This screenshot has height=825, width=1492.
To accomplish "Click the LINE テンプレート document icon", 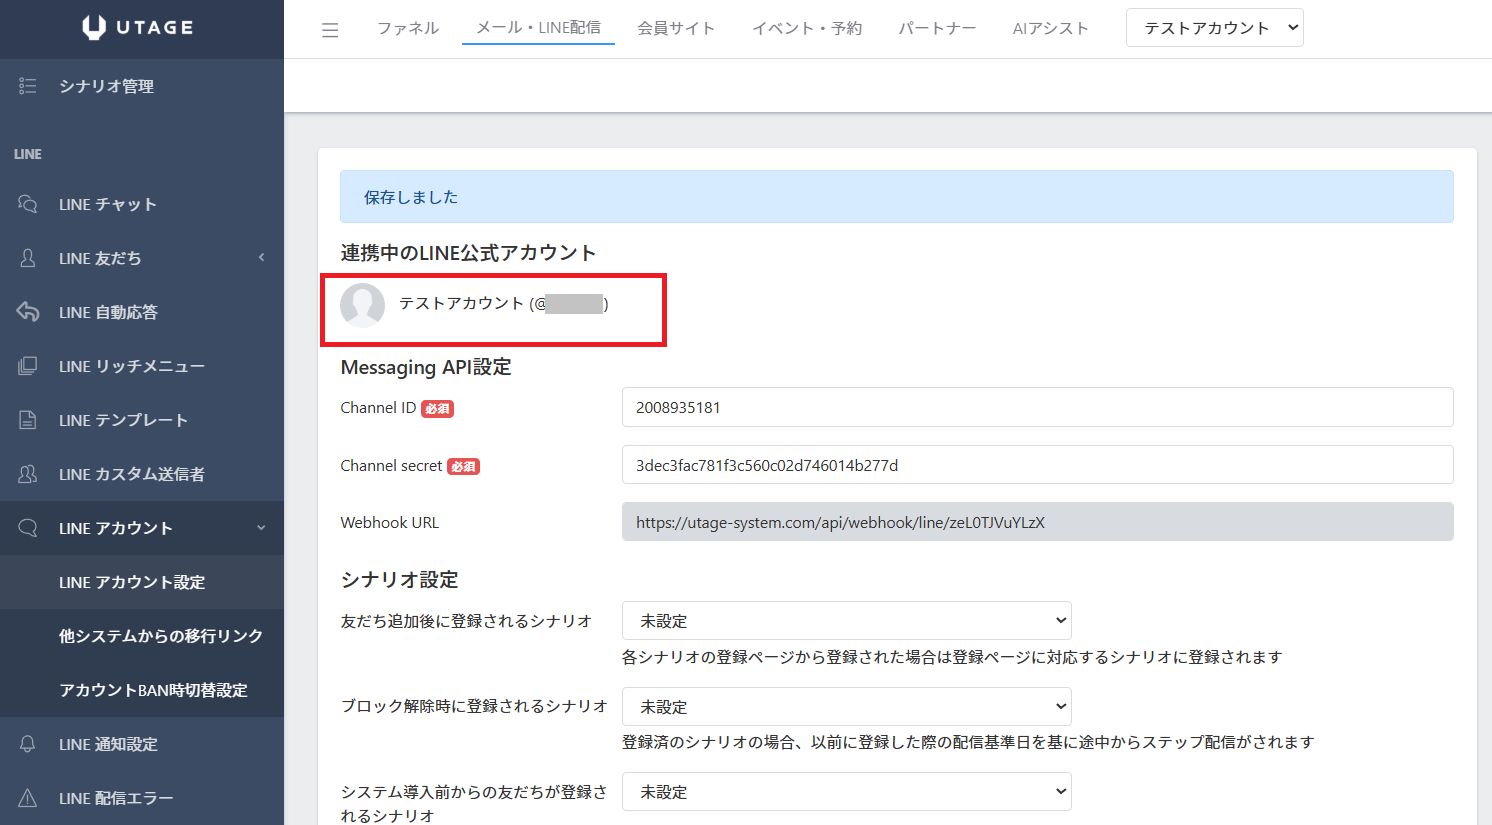I will click(28, 420).
